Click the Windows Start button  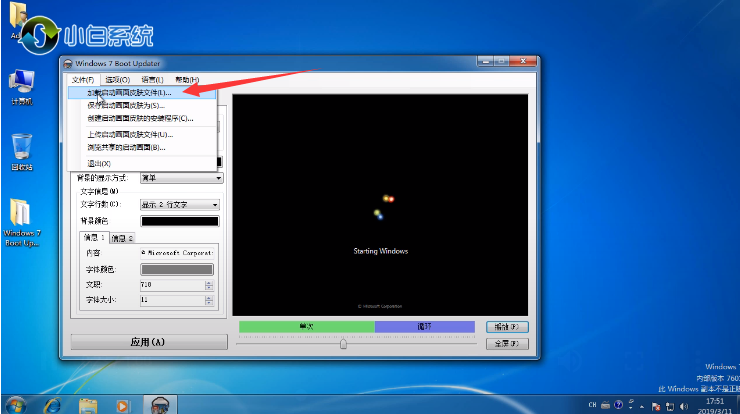[16, 403]
